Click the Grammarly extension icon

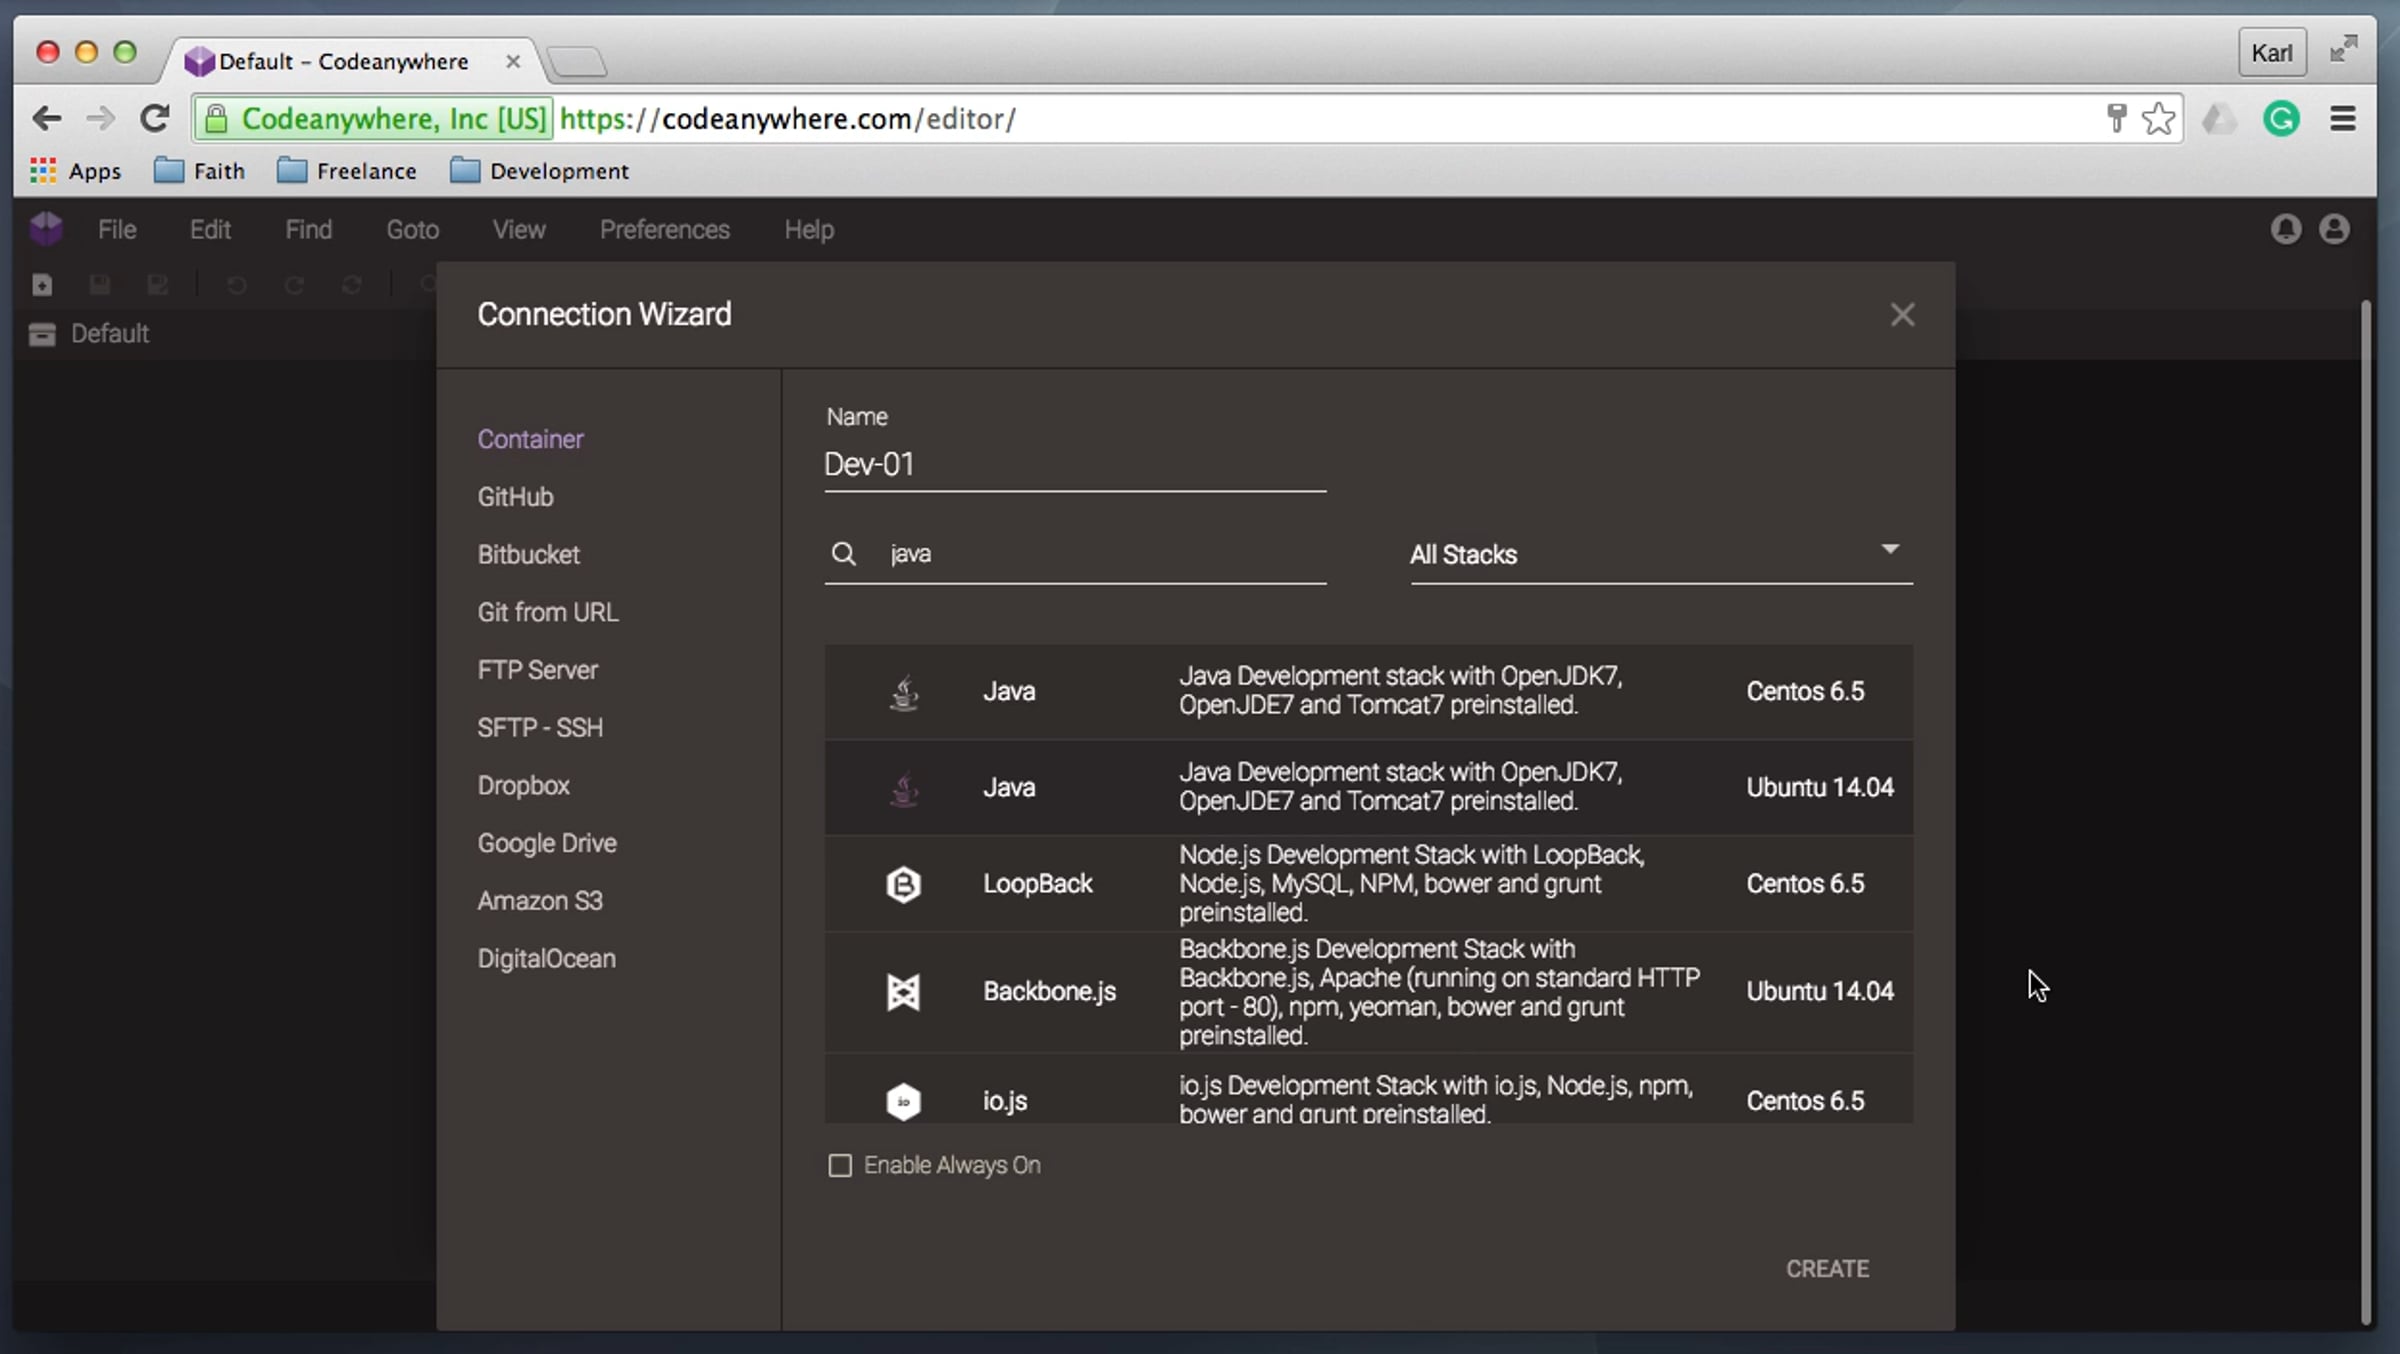tap(2281, 119)
